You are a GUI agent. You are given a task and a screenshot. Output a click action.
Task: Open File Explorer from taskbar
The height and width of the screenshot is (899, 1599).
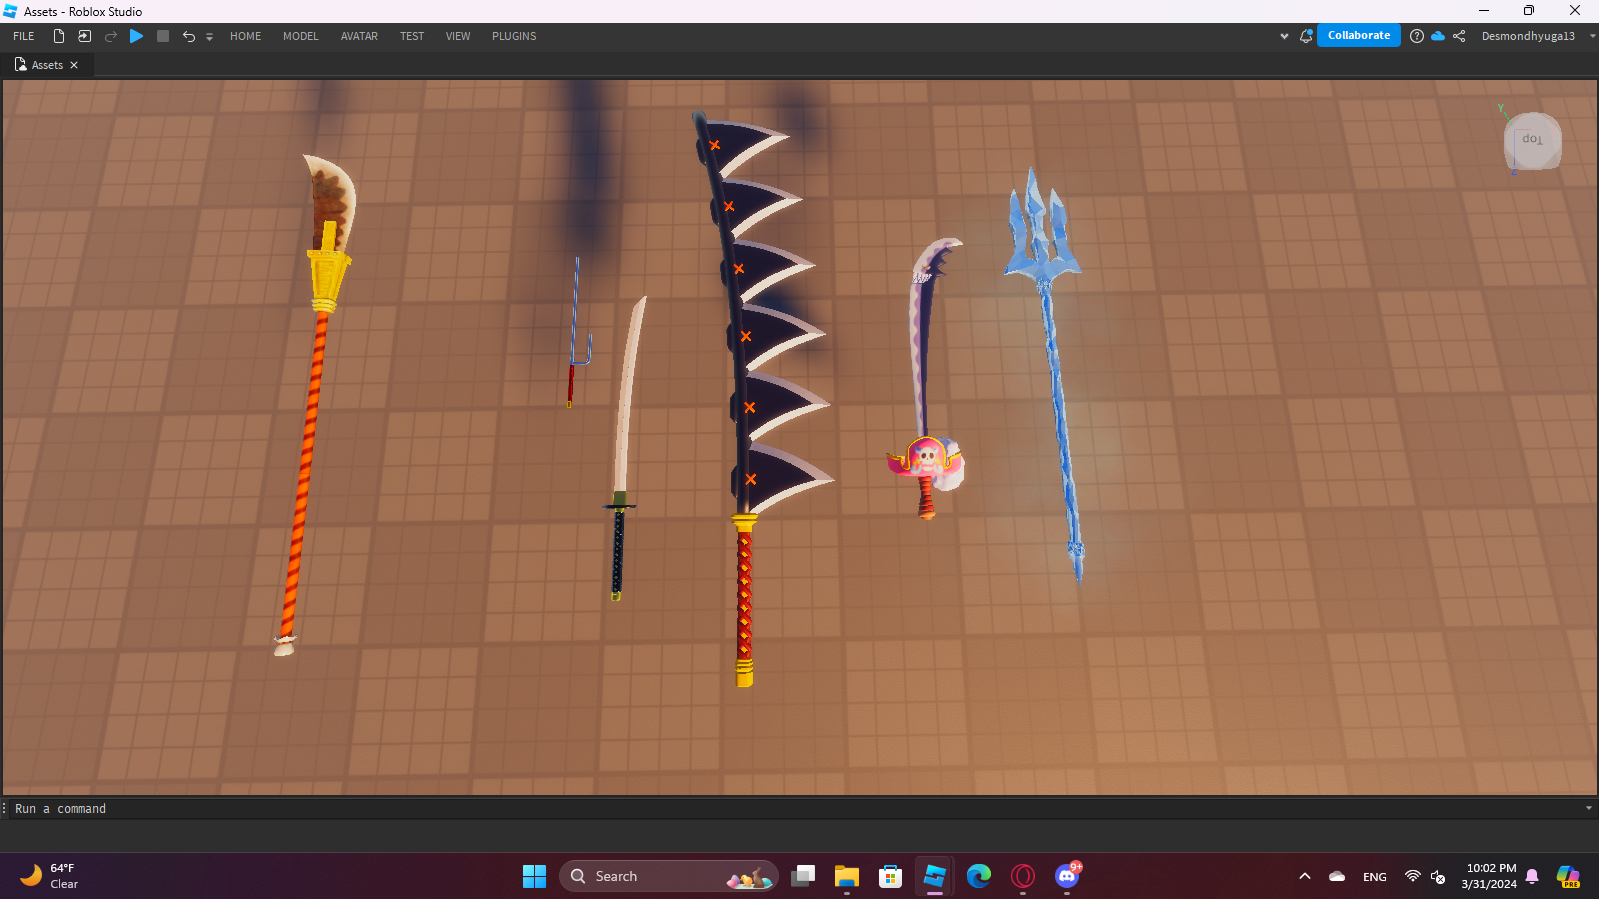click(x=847, y=876)
